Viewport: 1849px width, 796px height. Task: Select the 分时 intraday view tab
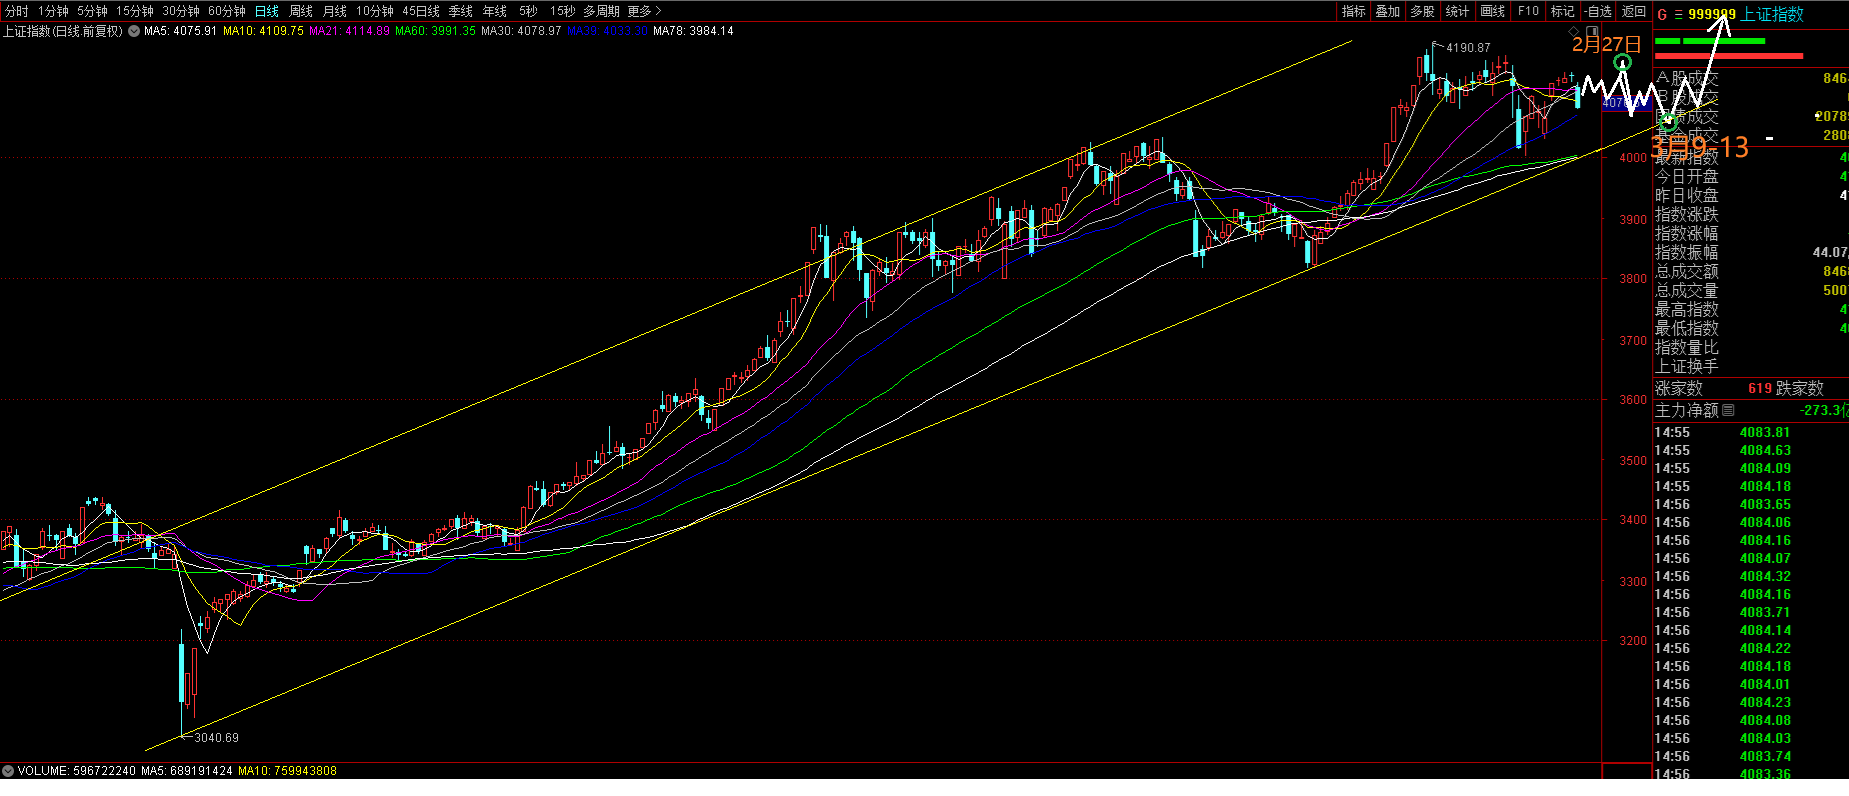coord(17,11)
